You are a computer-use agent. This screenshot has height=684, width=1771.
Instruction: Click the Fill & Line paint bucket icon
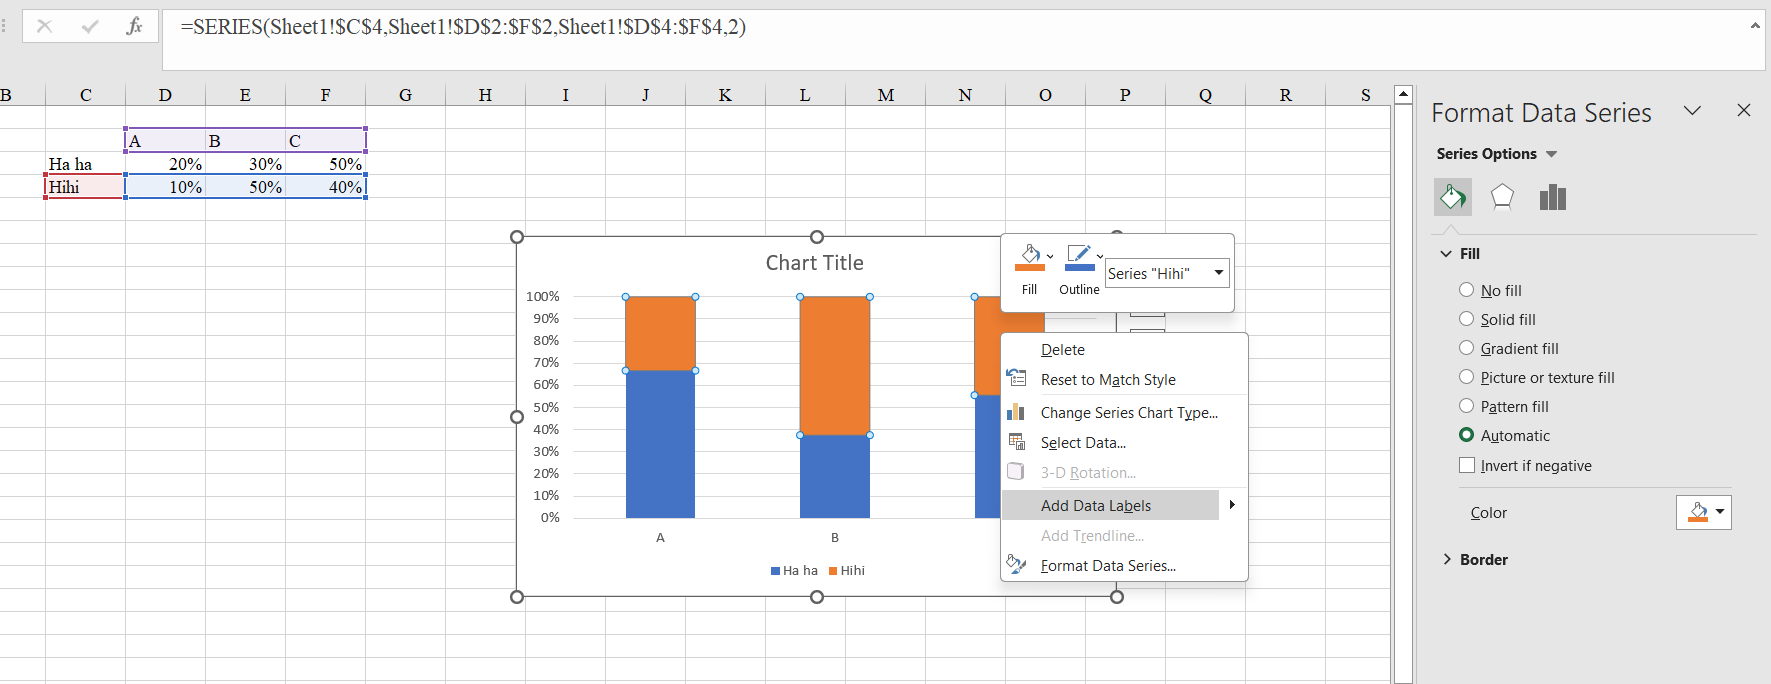[1452, 198]
